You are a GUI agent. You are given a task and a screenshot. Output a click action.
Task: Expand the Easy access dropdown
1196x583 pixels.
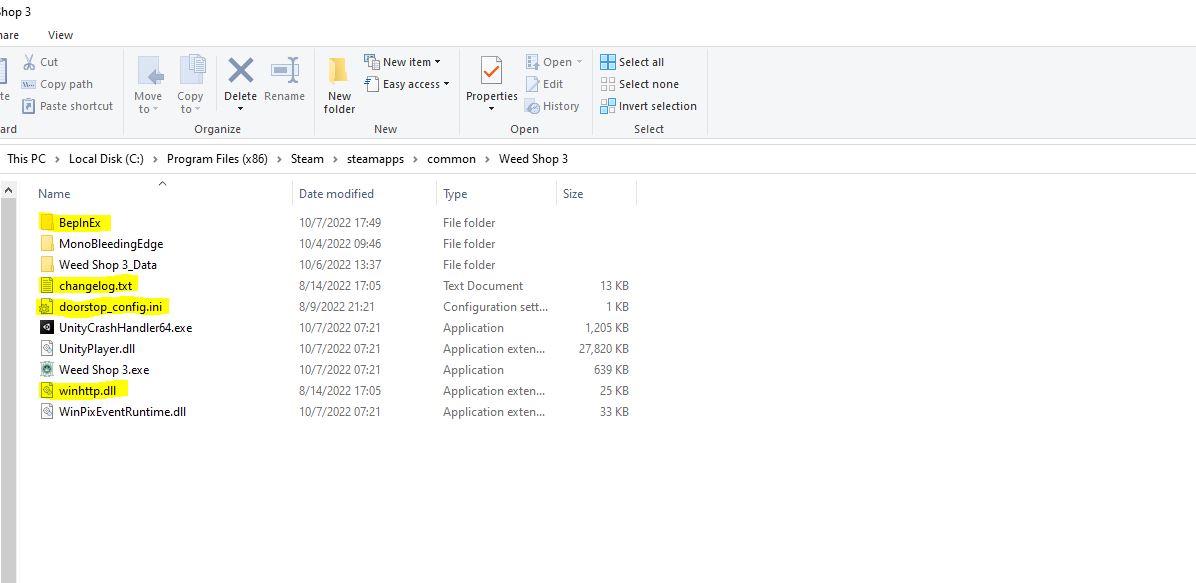[x=407, y=84]
